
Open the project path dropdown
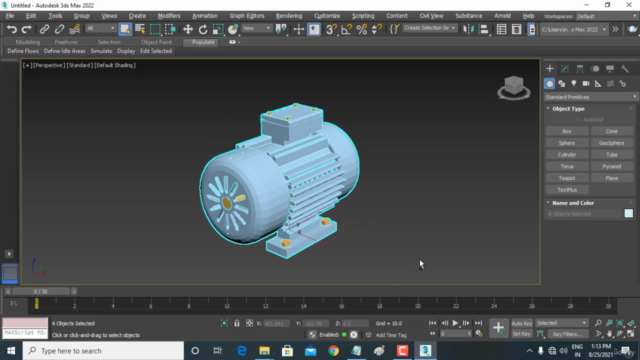tap(573, 29)
